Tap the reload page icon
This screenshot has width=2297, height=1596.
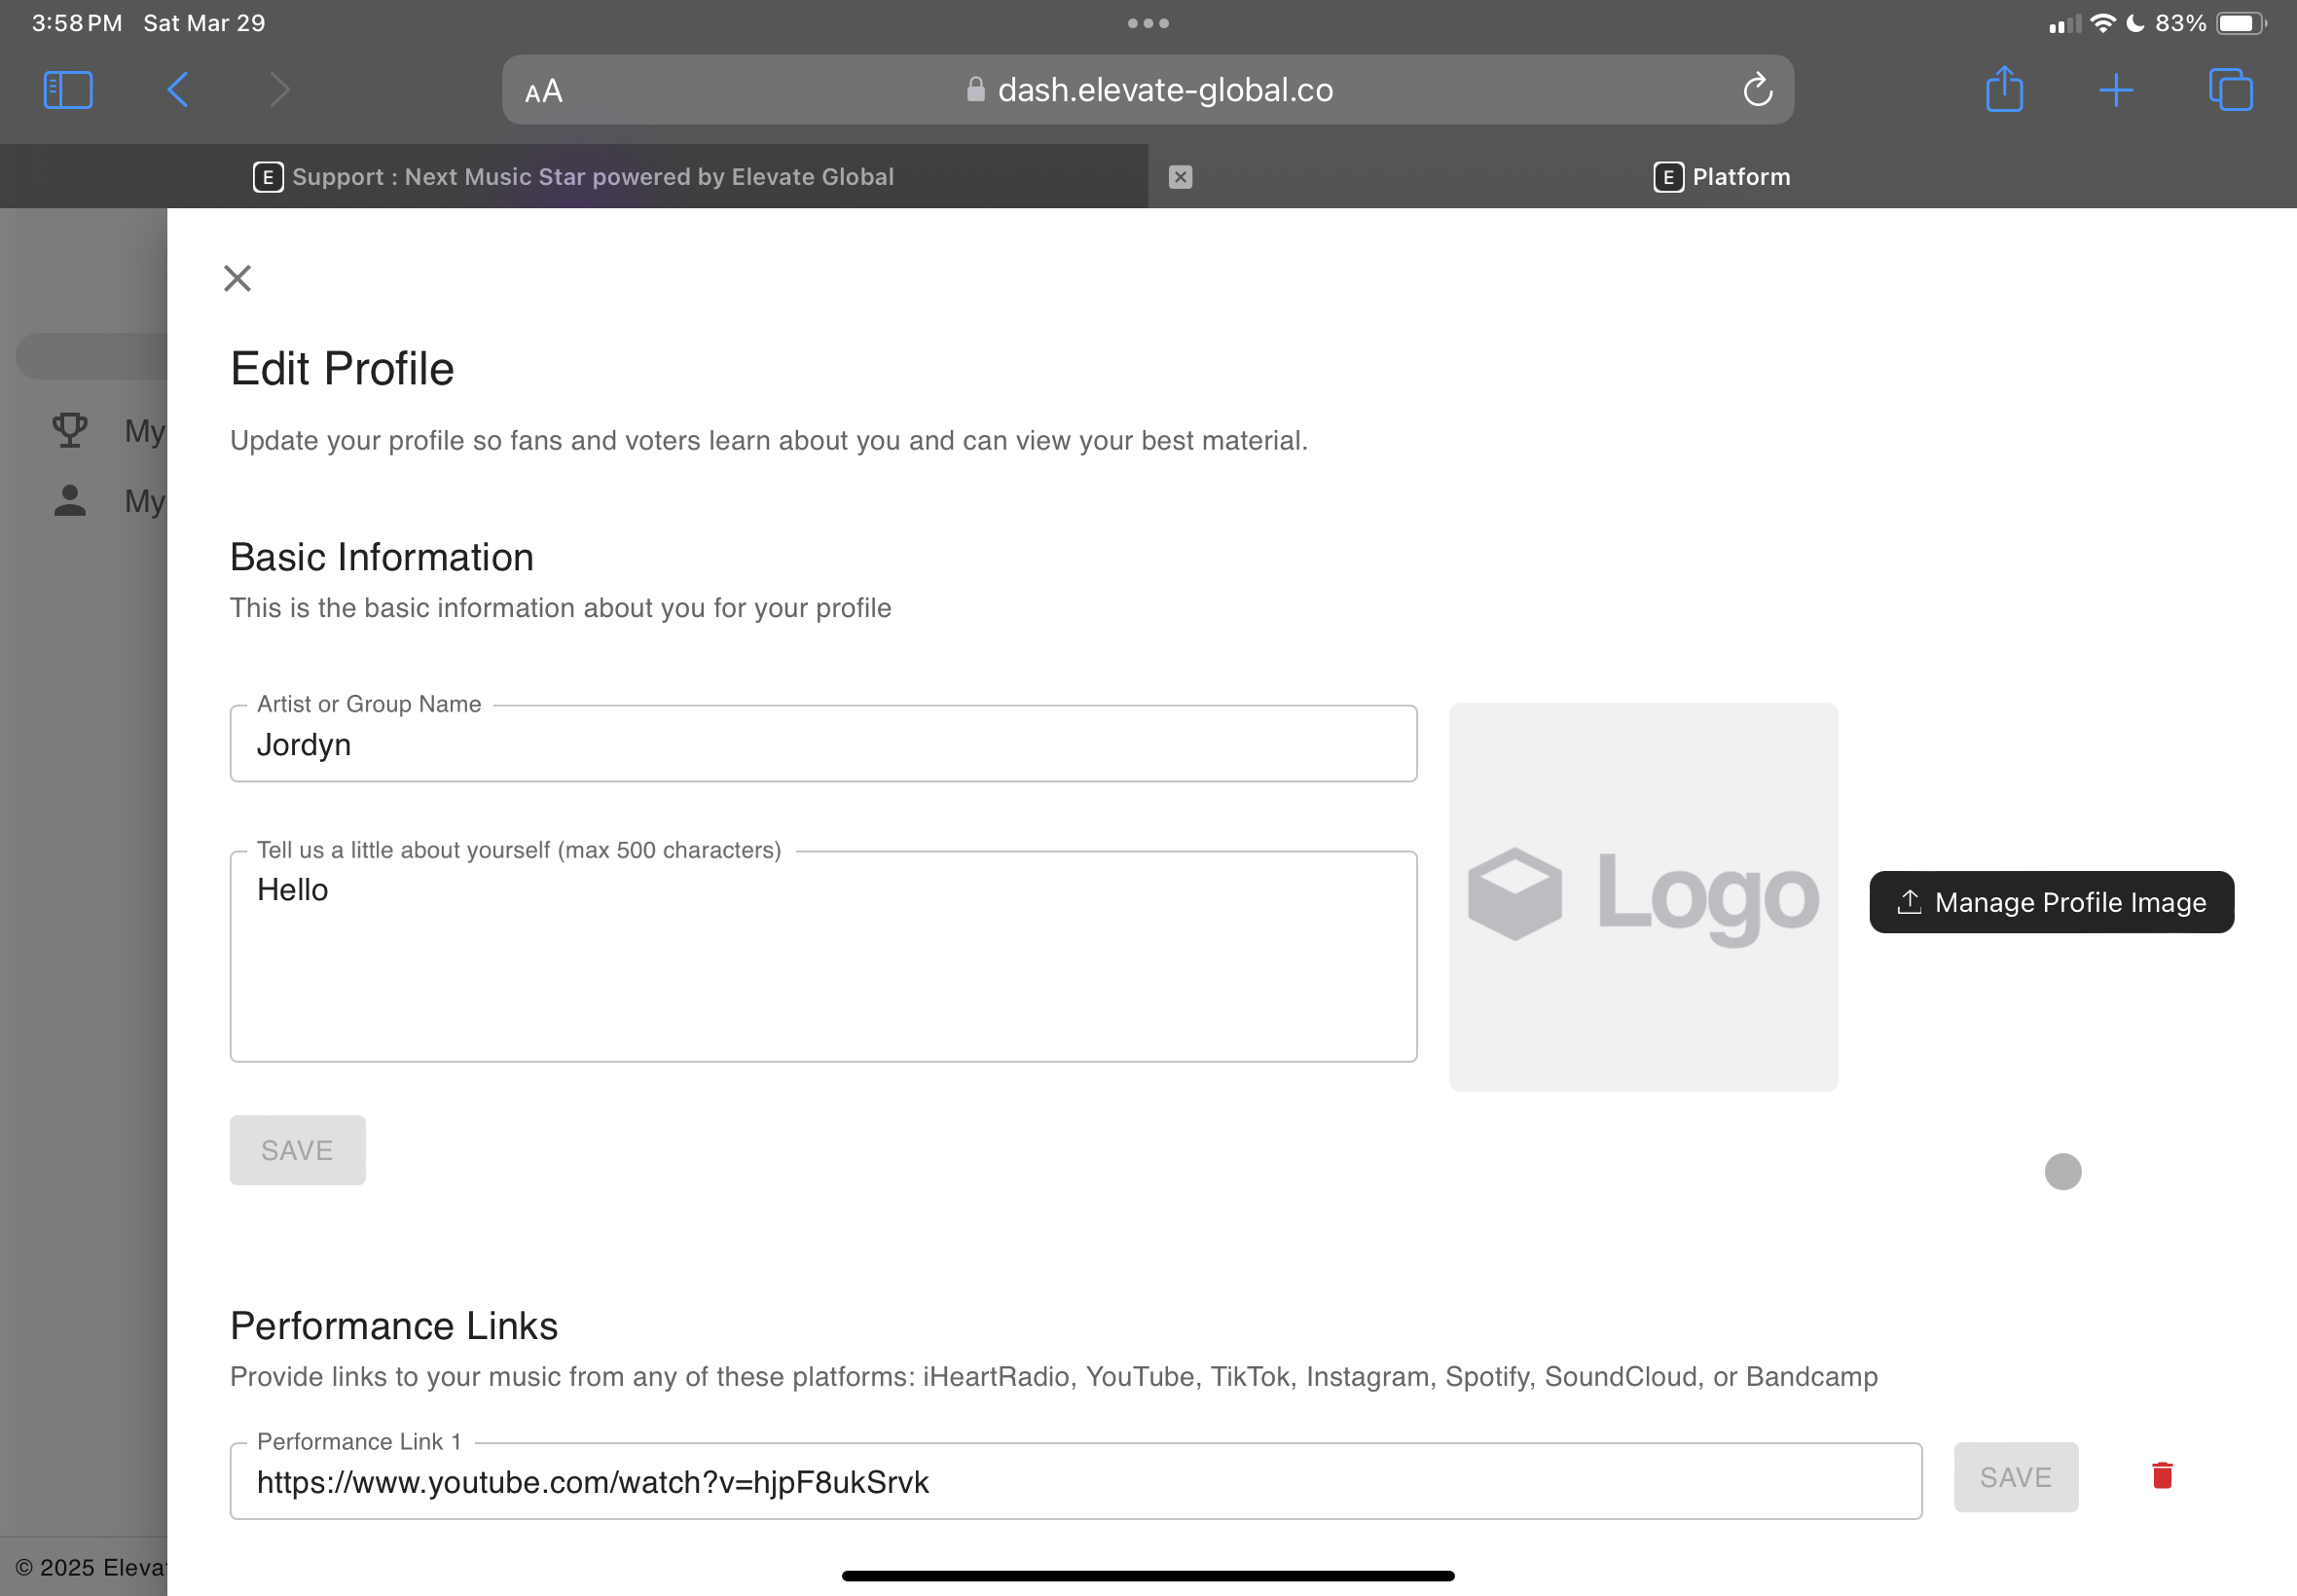pyautogui.click(x=1757, y=90)
